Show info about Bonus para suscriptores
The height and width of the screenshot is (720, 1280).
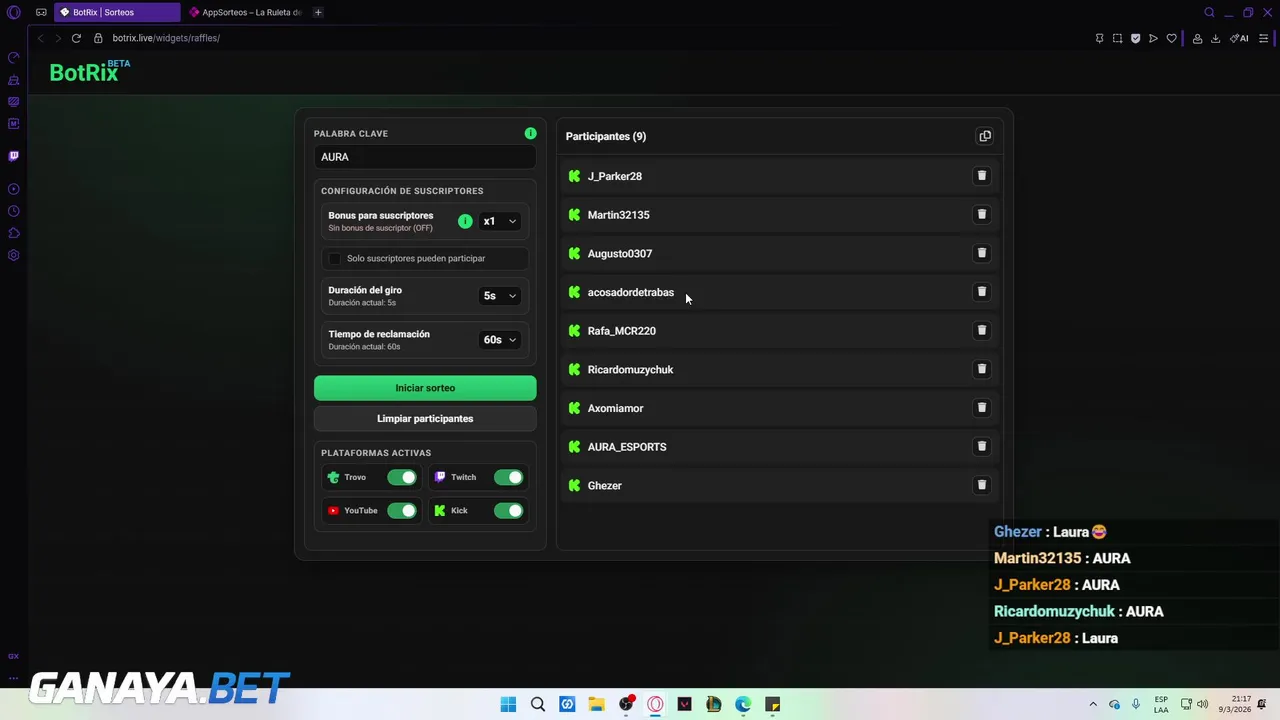click(x=465, y=221)
